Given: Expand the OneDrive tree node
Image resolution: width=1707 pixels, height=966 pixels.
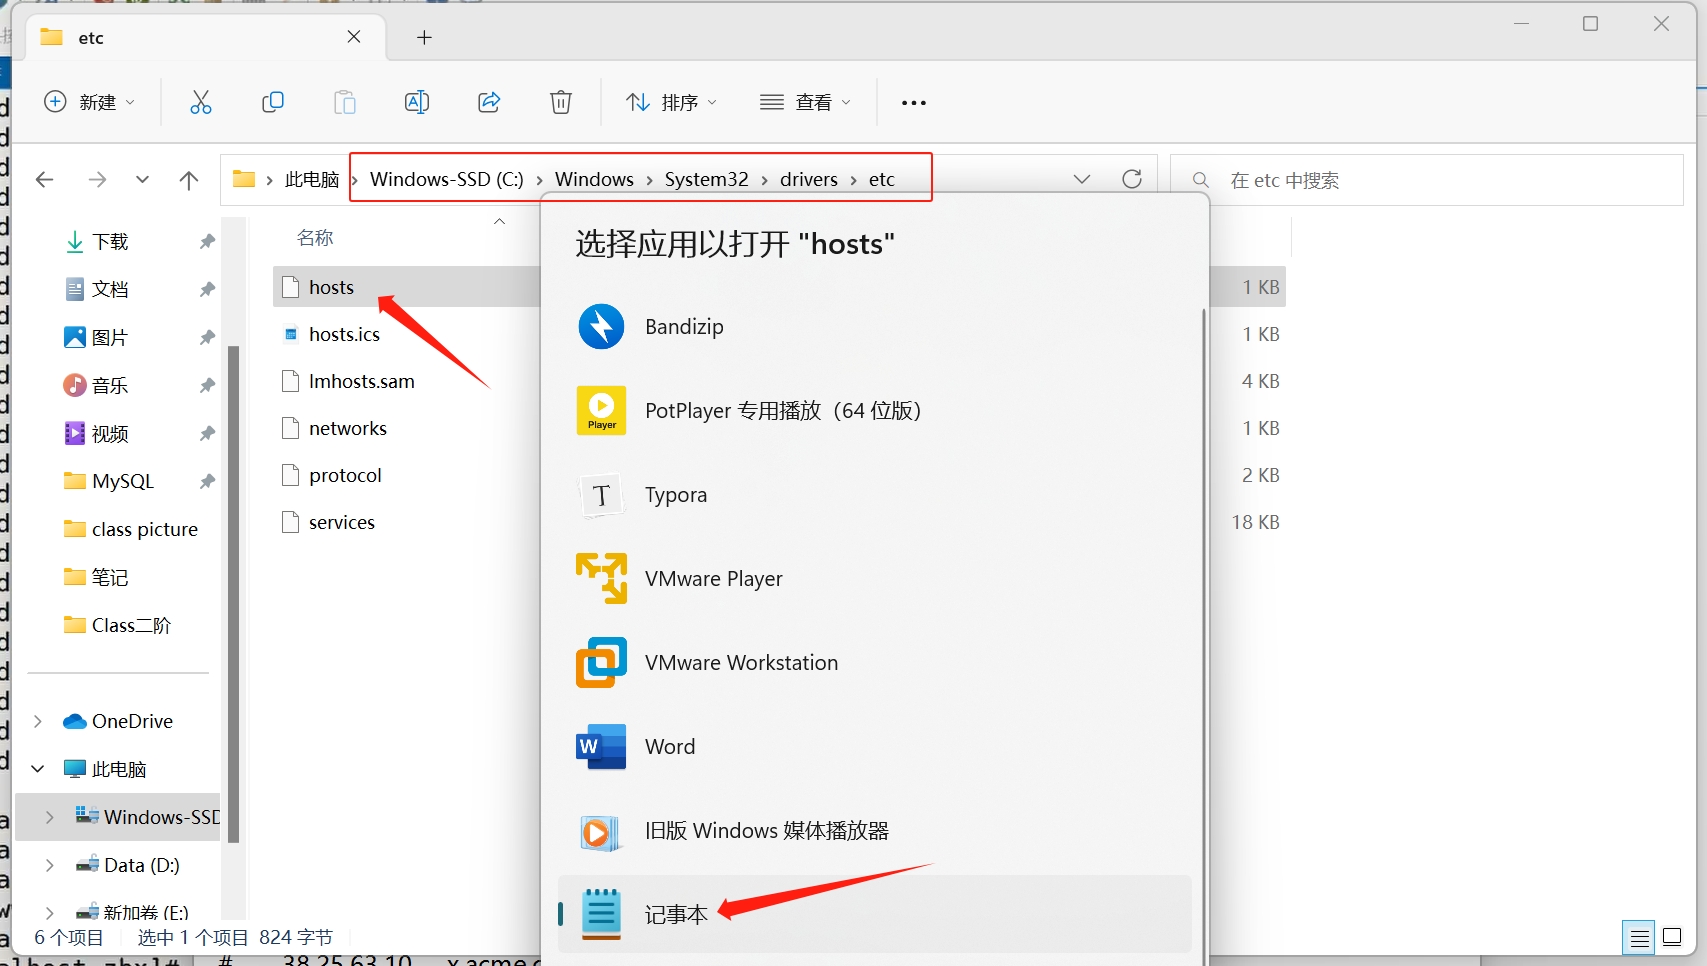Looking at the screenshot, I should (x=38, y=721).
